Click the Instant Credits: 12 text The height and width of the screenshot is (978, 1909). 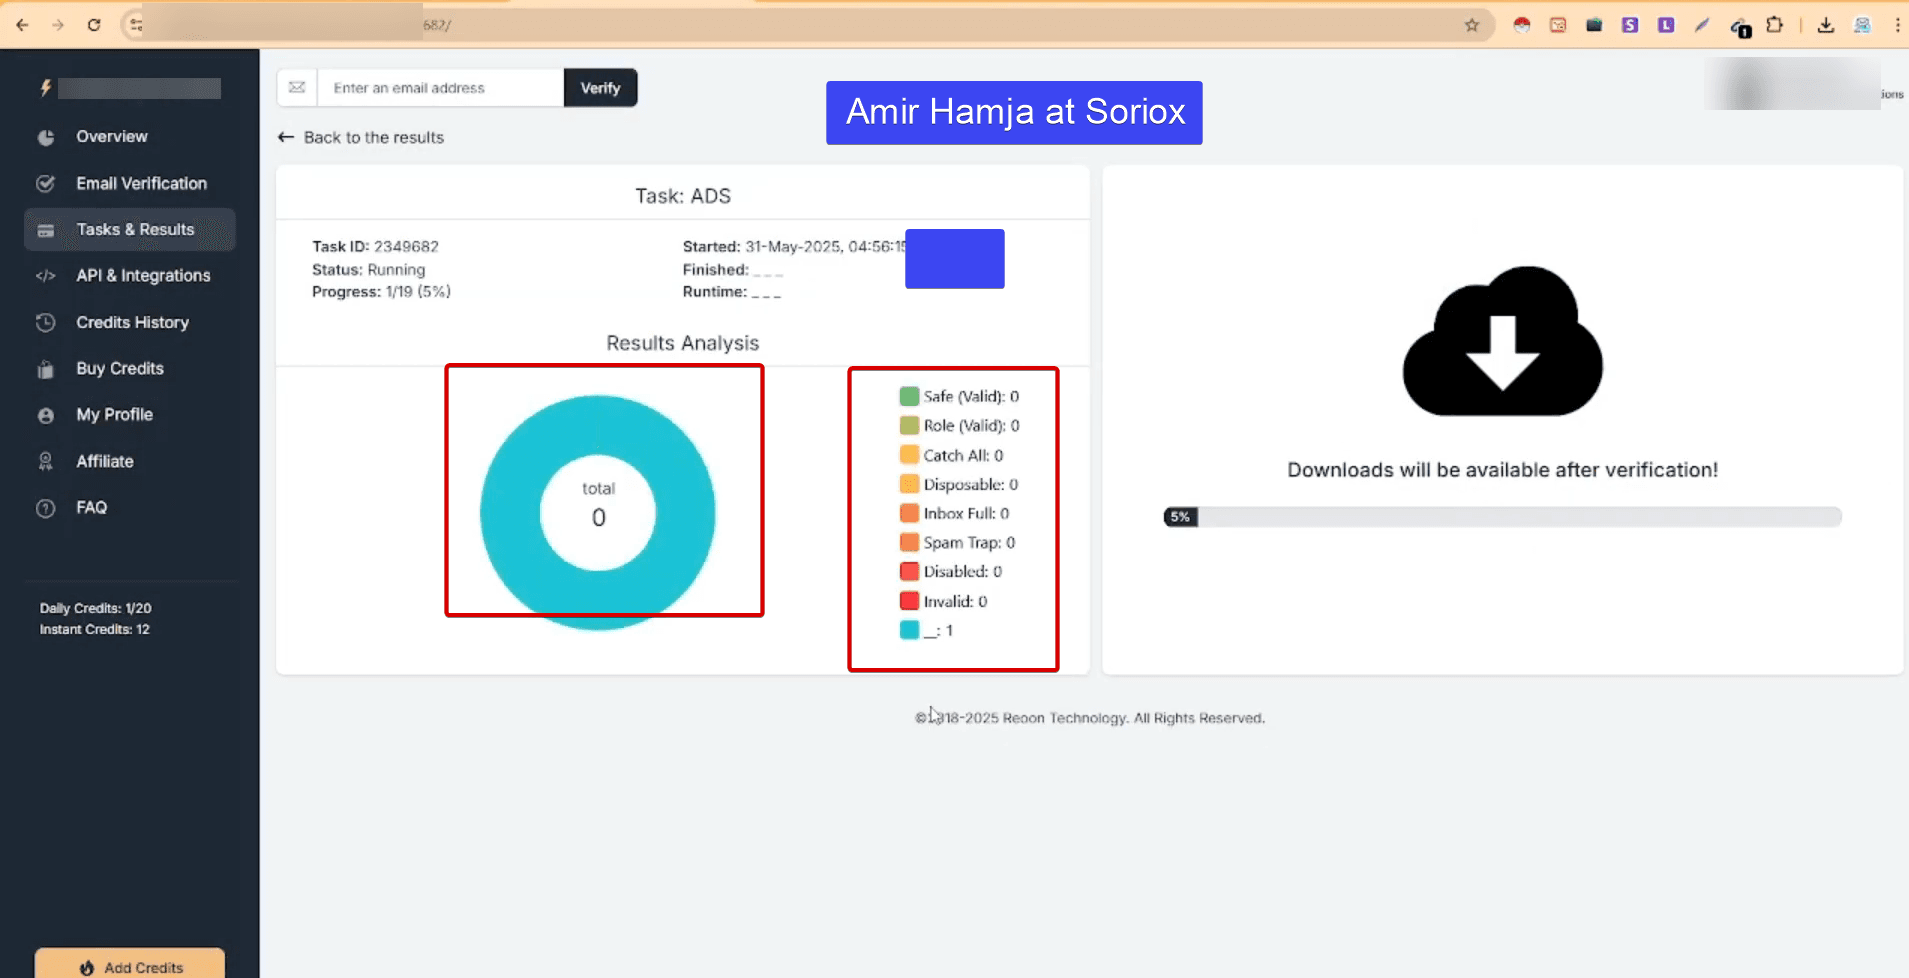[95, 629]
